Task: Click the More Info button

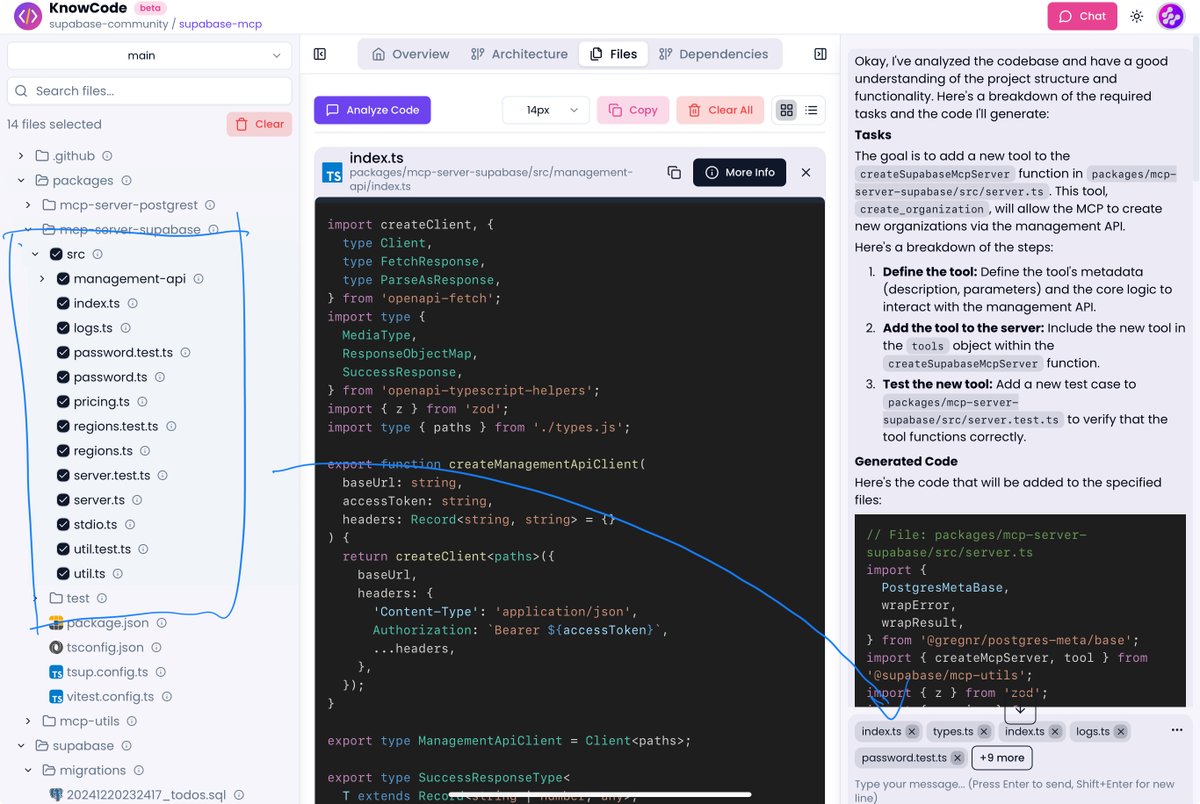Action: coord(739,172)
